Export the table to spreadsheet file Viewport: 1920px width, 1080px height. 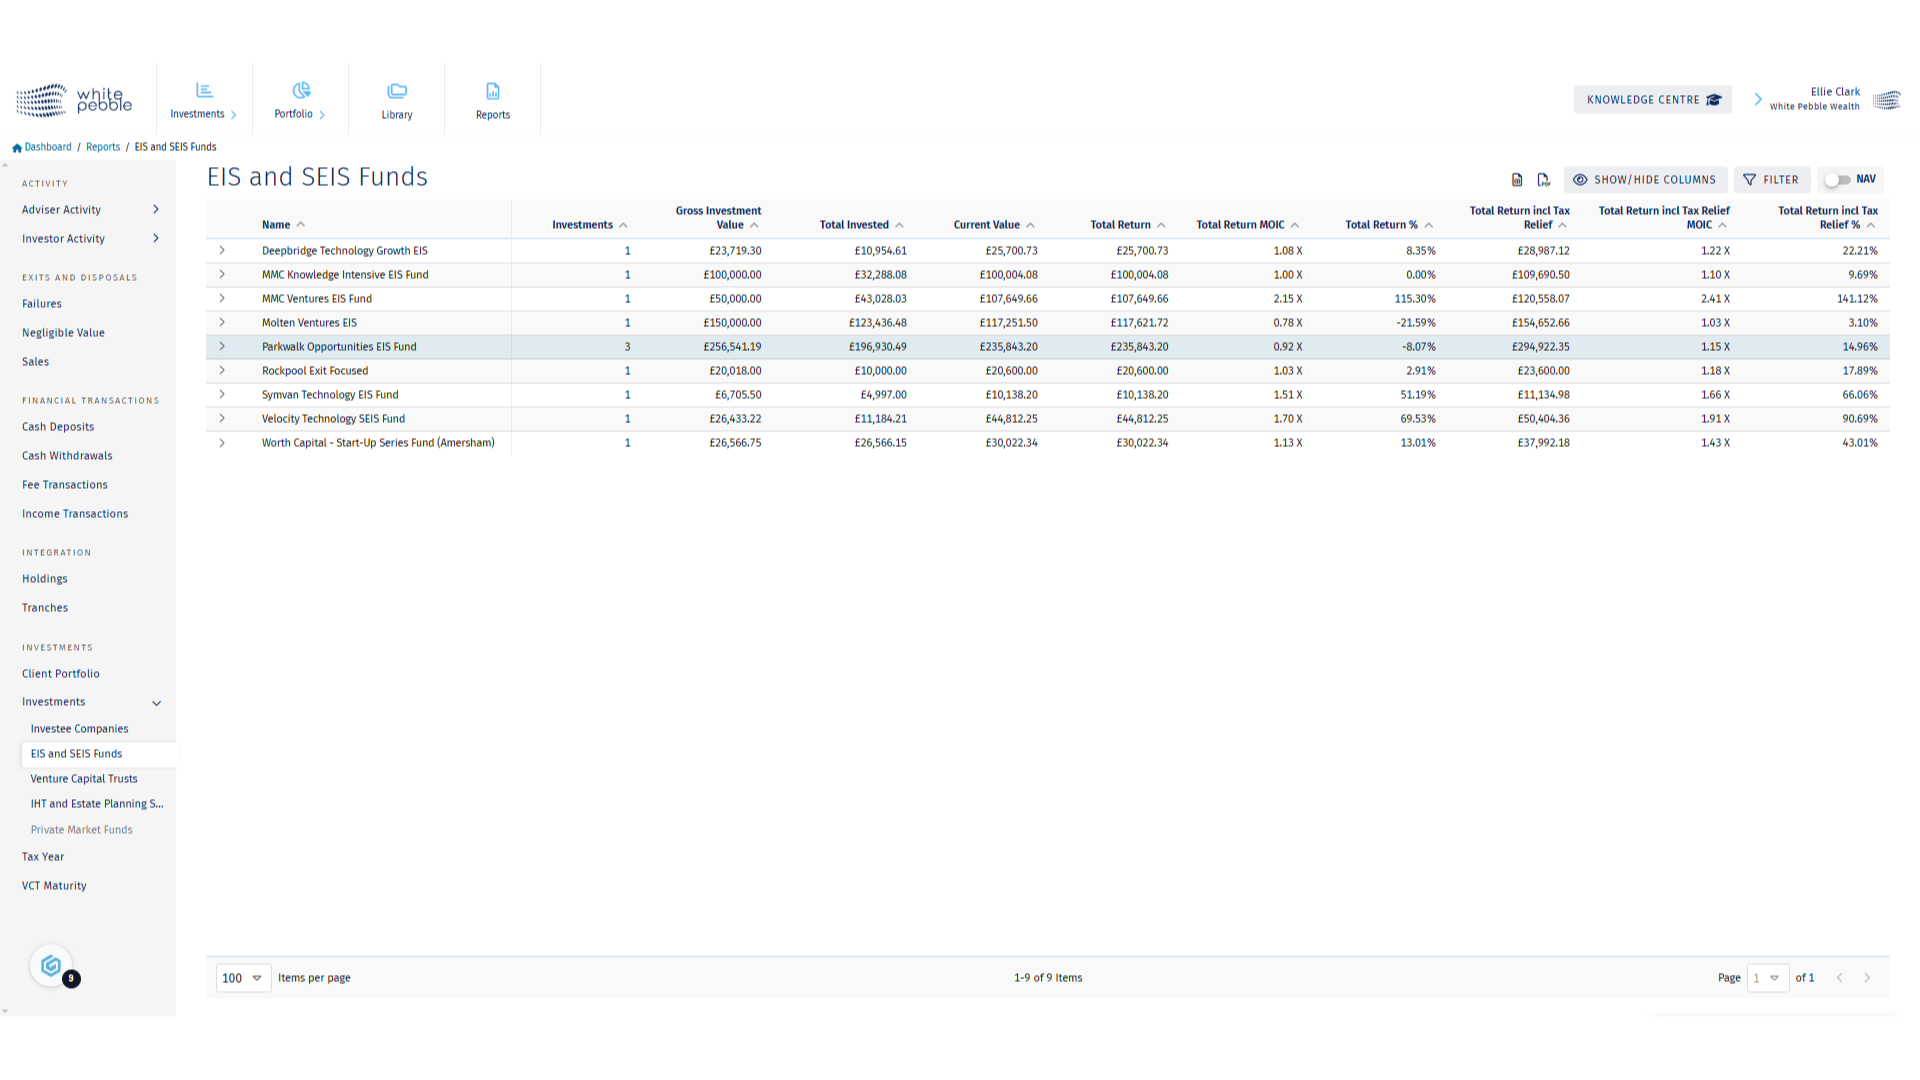point(1517,180)
